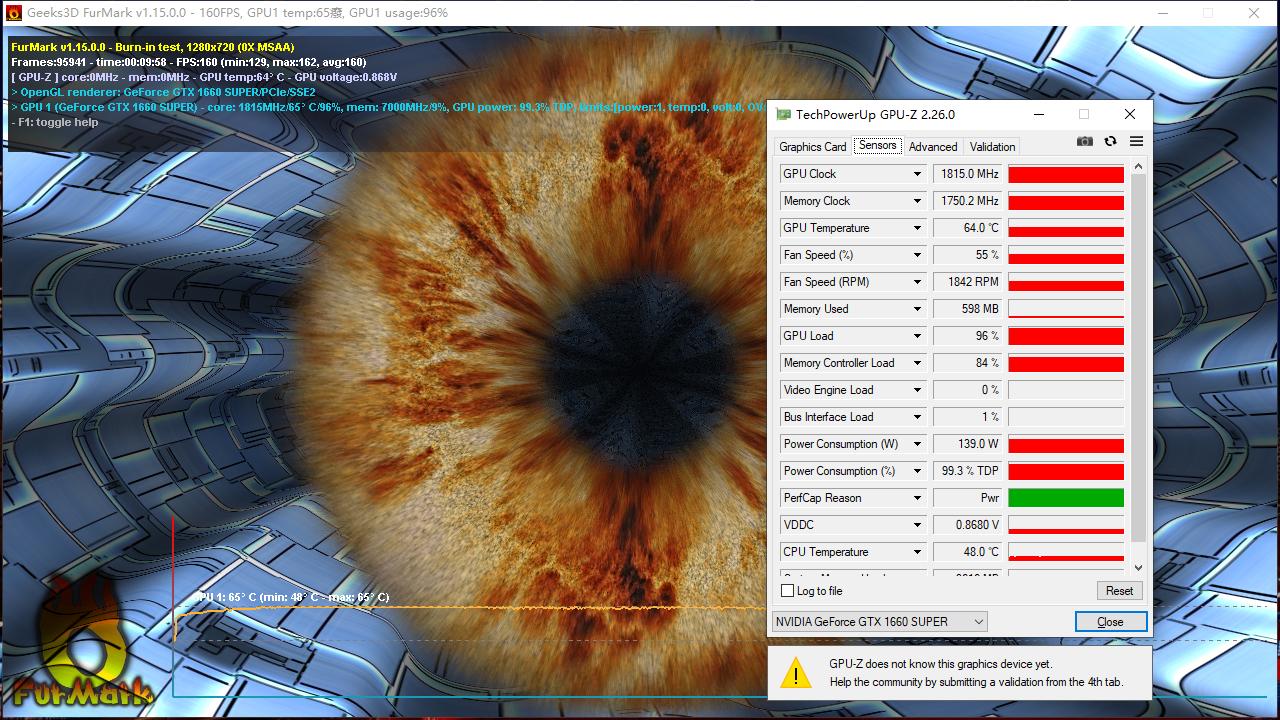The image size is (1280, 720).
Task: Click the green PerfCap Reason bar
Action: [x=1066, y=498]
